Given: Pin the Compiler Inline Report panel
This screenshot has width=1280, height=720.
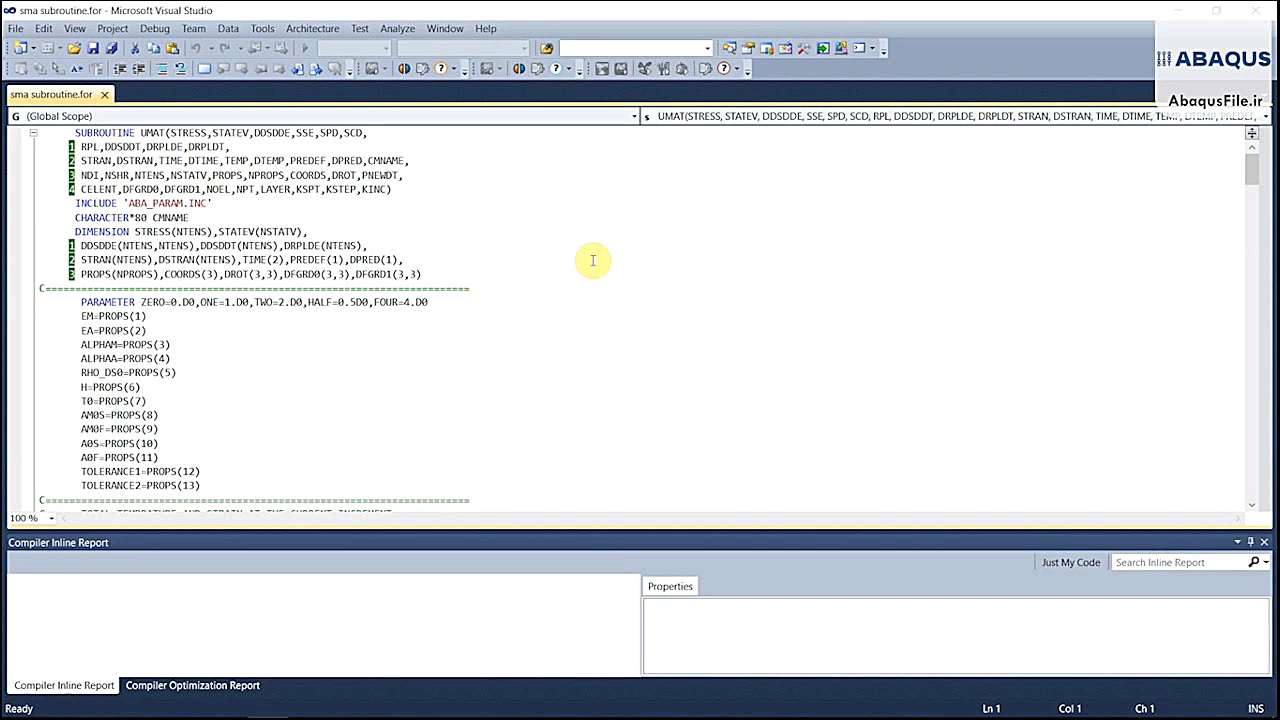Looking at the screenshot, I should [x=1250, y=542].
